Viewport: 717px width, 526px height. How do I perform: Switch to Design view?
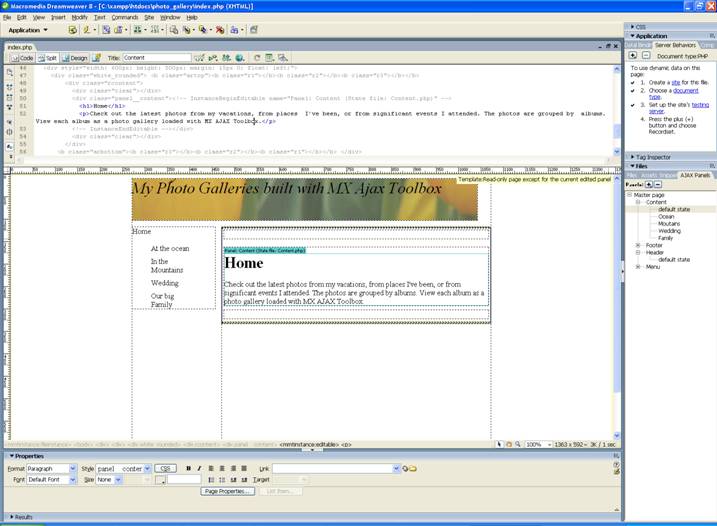[x=76, y=58]
